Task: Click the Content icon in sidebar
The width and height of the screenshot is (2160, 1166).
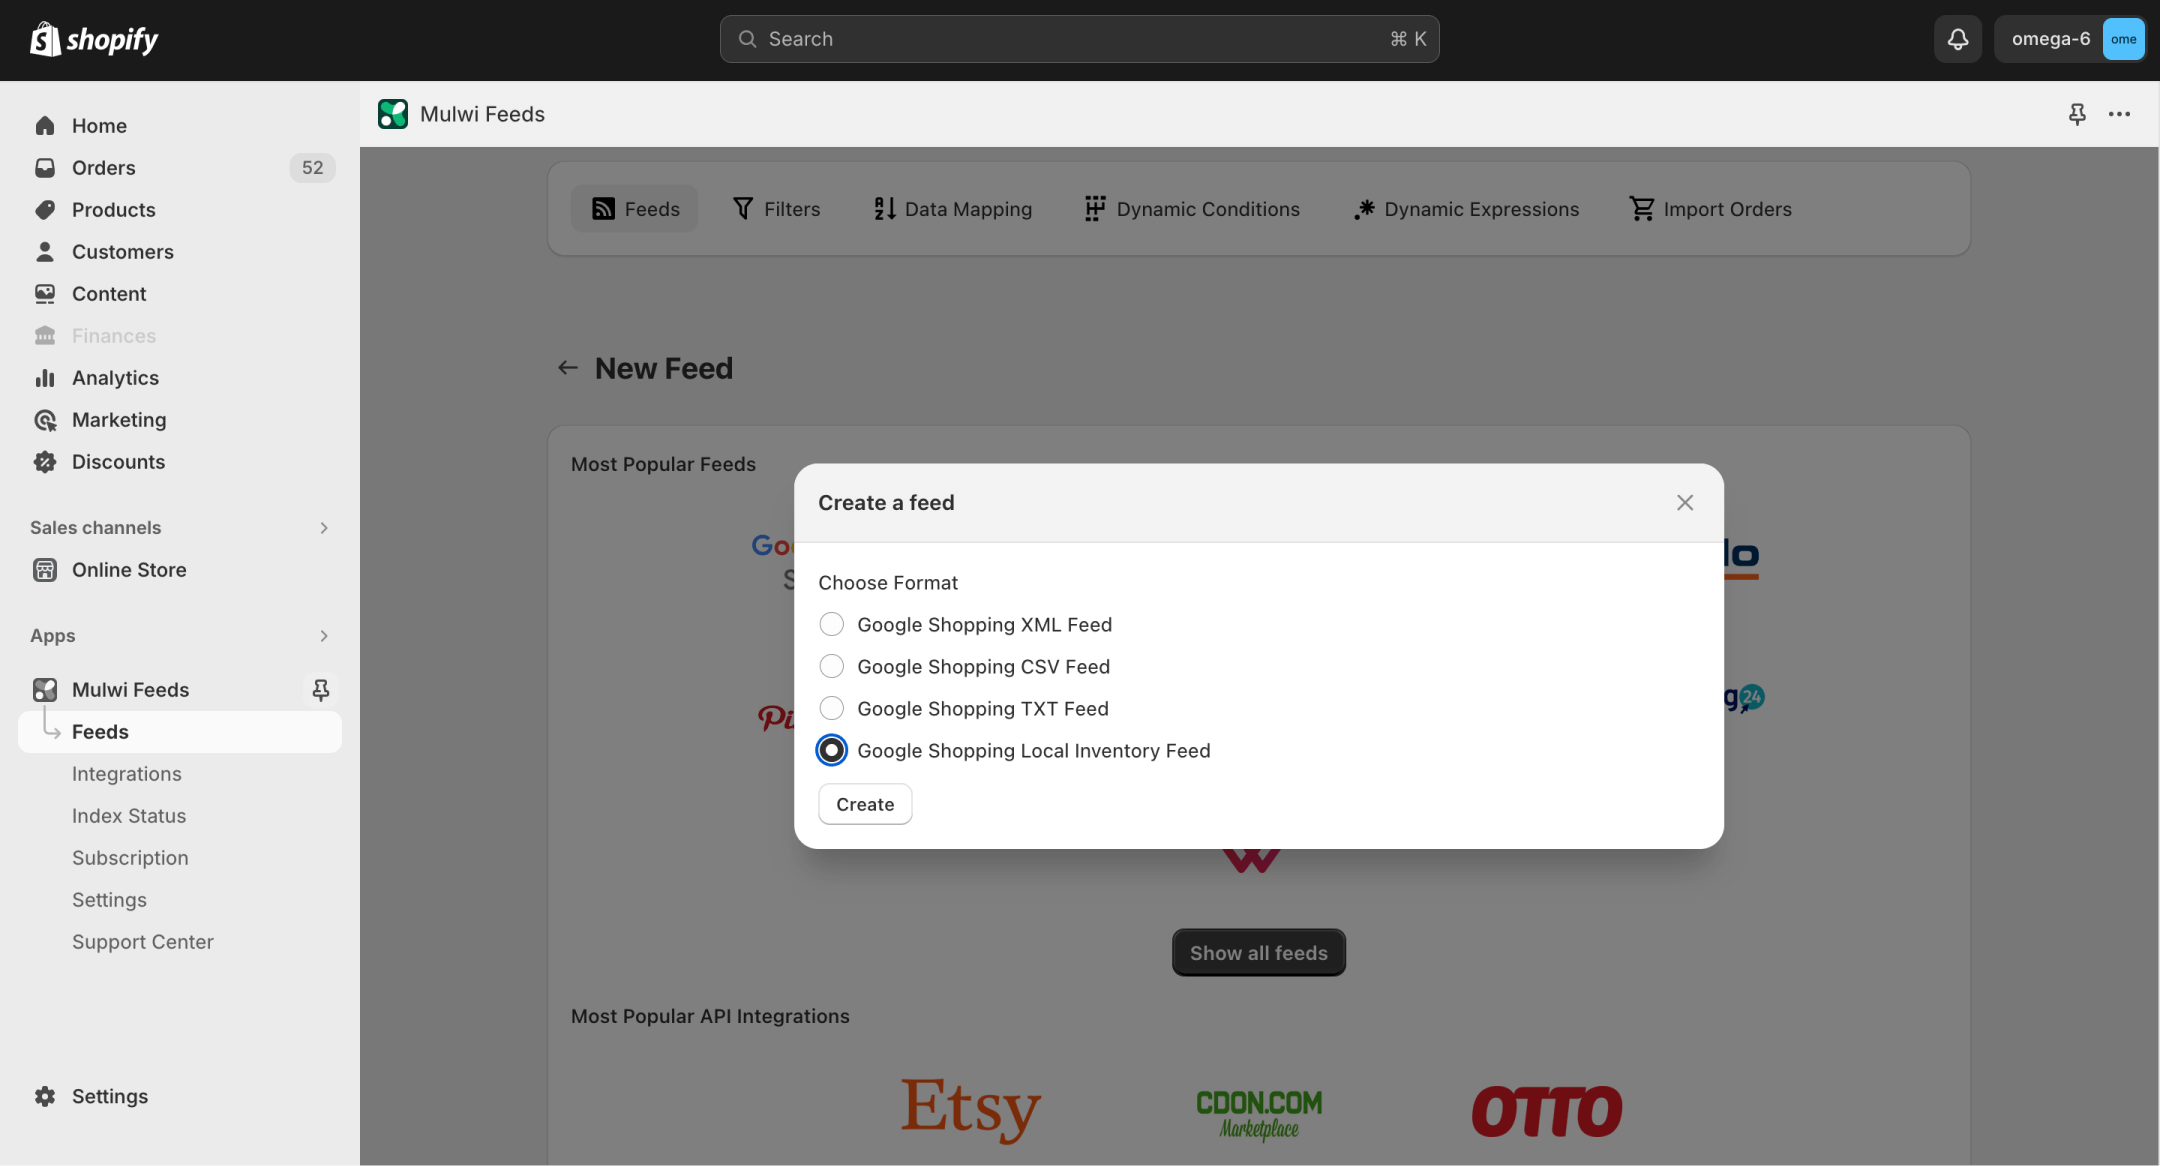Action: (45, 294)
